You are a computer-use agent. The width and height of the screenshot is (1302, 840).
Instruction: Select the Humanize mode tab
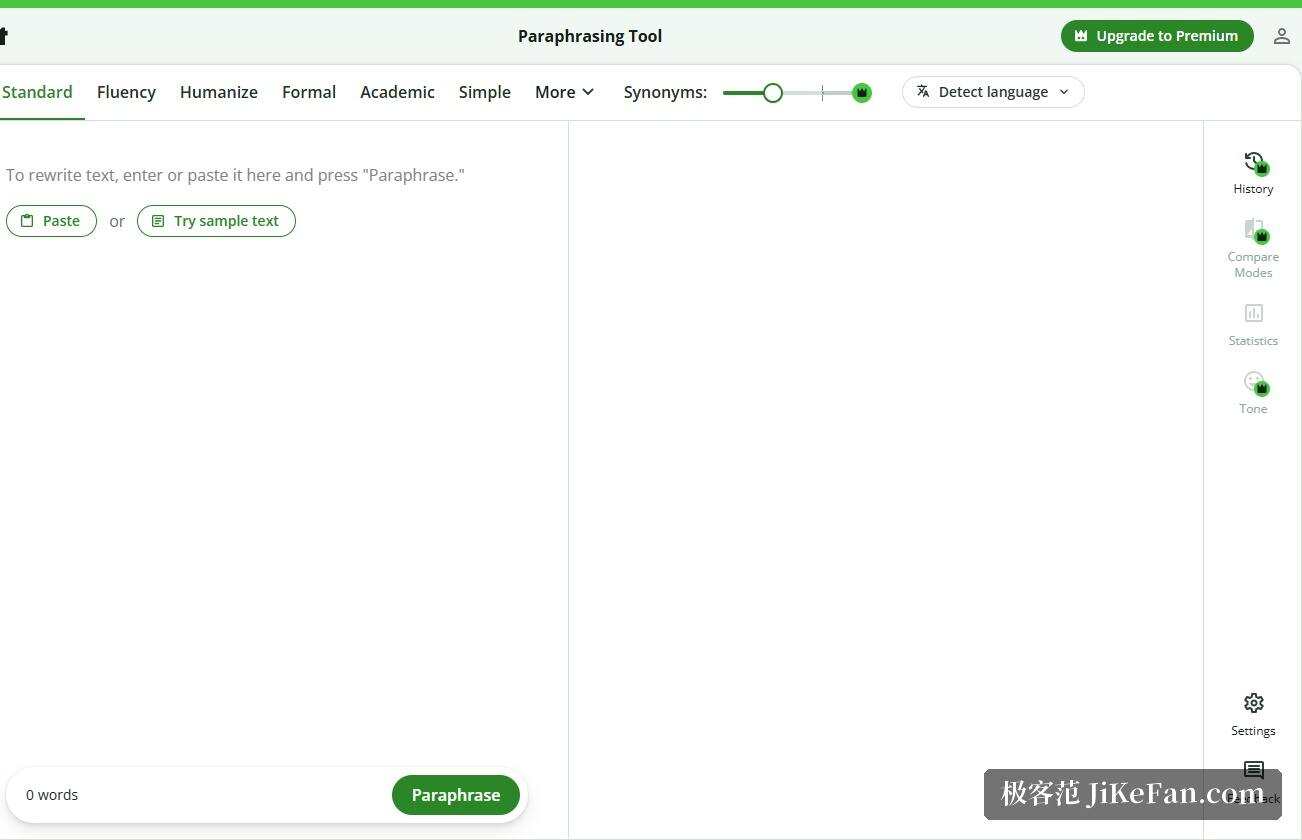coord(219,92)
